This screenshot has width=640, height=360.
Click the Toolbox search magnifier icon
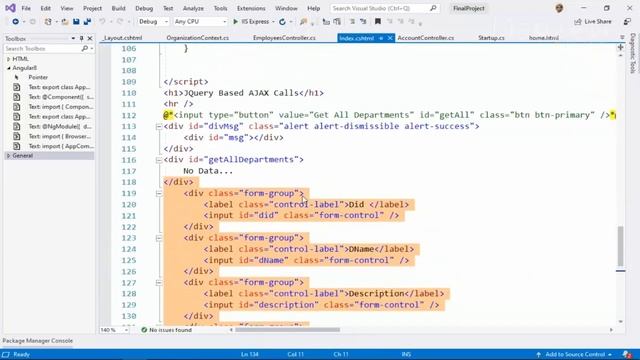pyautogui.click(x=85, y=49)
